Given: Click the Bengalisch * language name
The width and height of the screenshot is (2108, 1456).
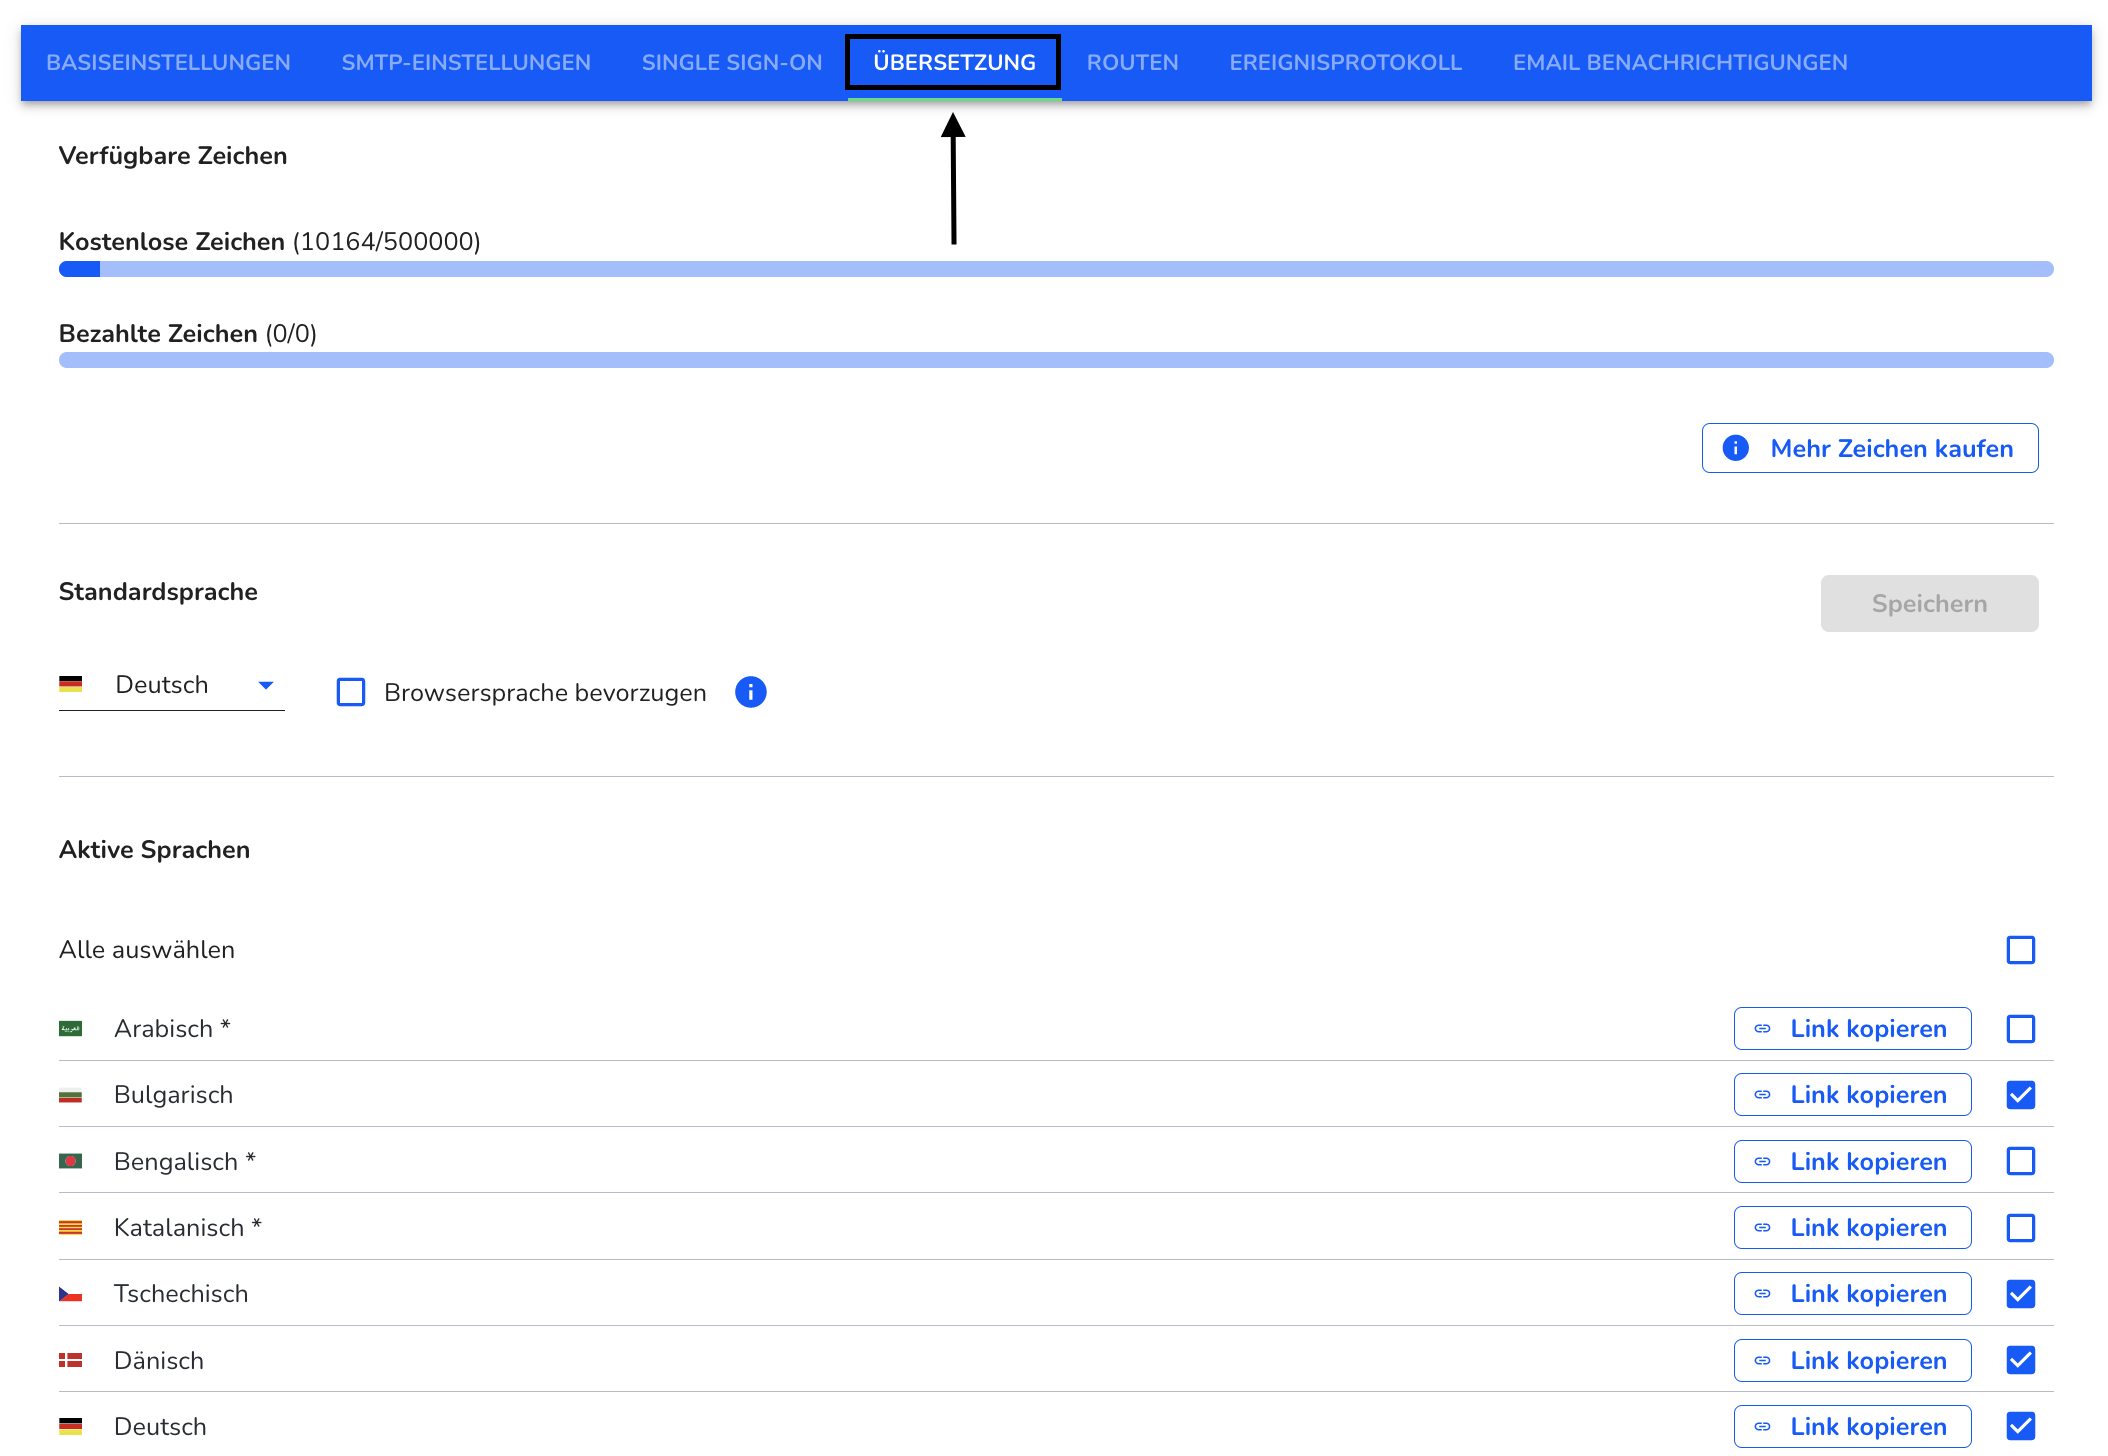Looking at the screenshot, I should coord(185,1161).
